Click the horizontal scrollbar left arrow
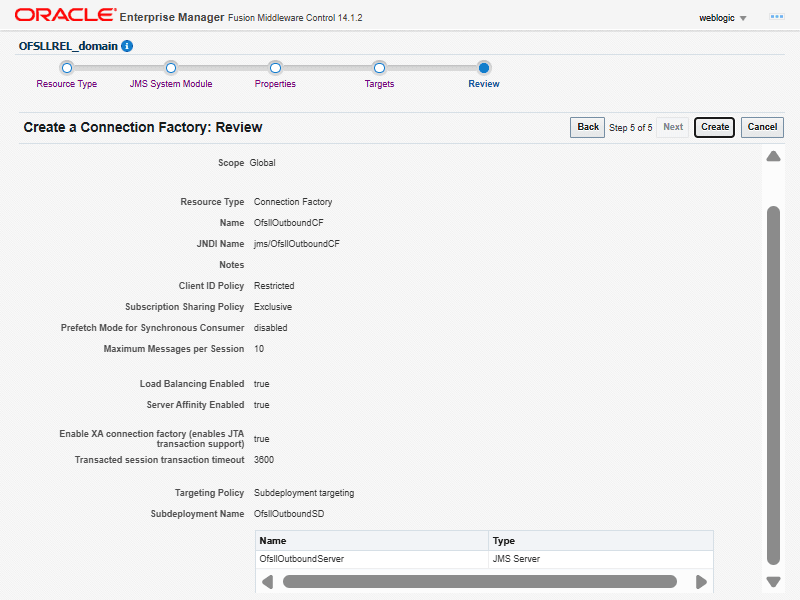The image size is (800, 600). [x=267, y=582]
